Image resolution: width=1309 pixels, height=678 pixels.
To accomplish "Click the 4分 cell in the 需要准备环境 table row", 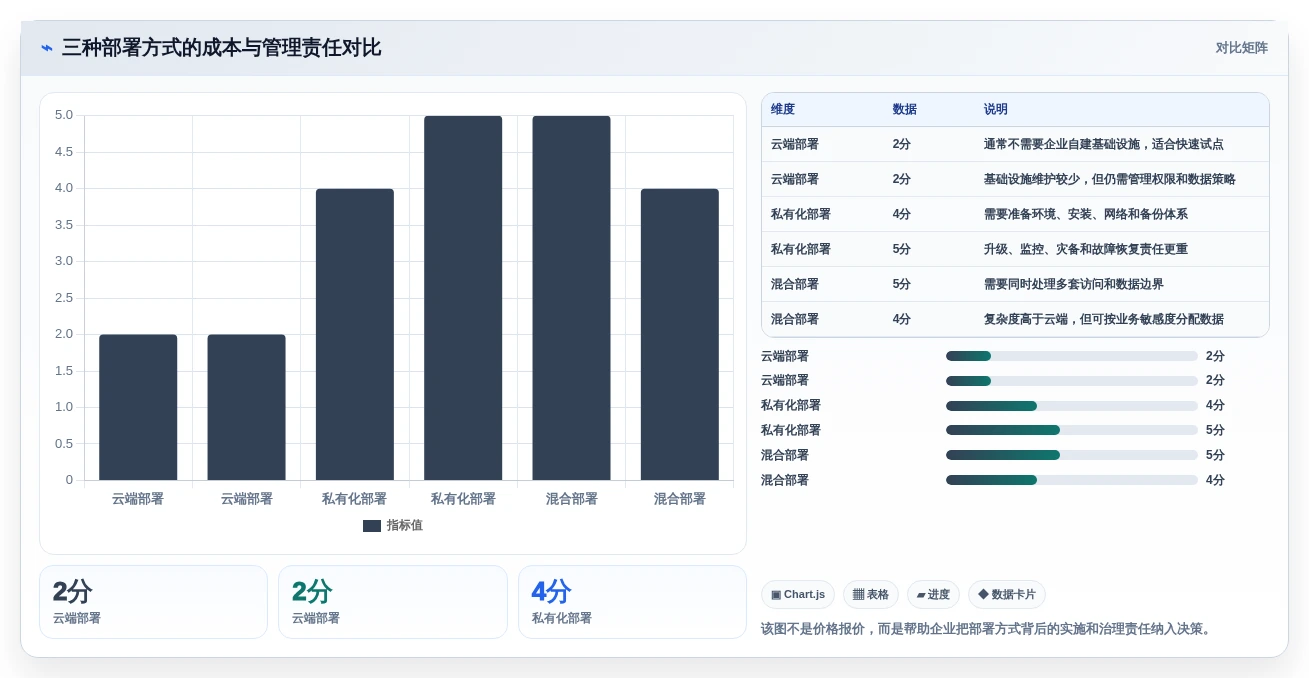I will click(902, 214).
